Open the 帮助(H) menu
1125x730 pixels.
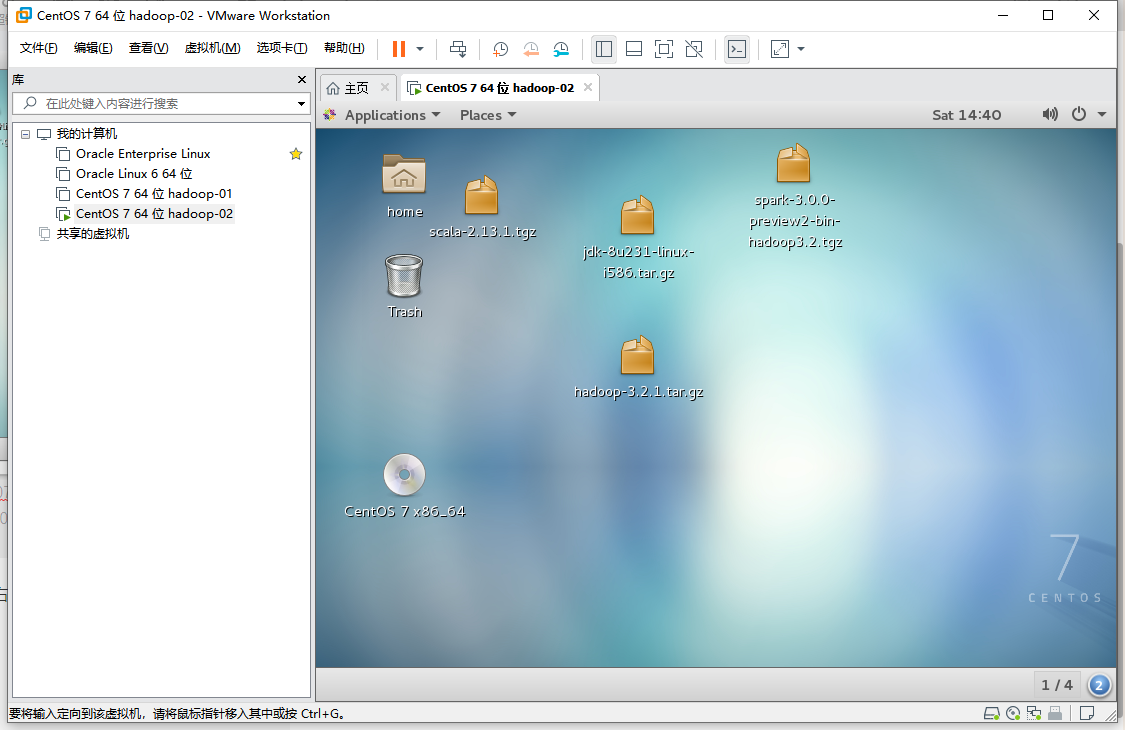tap(344, 48)
